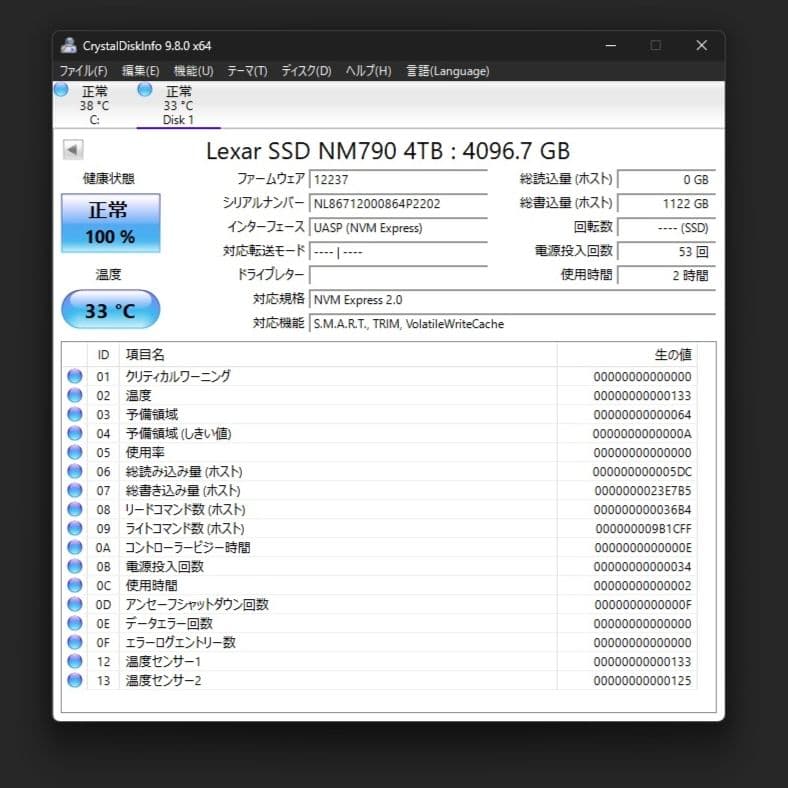
Task: Open the 機能(U) menu
Action: point(193,71)
